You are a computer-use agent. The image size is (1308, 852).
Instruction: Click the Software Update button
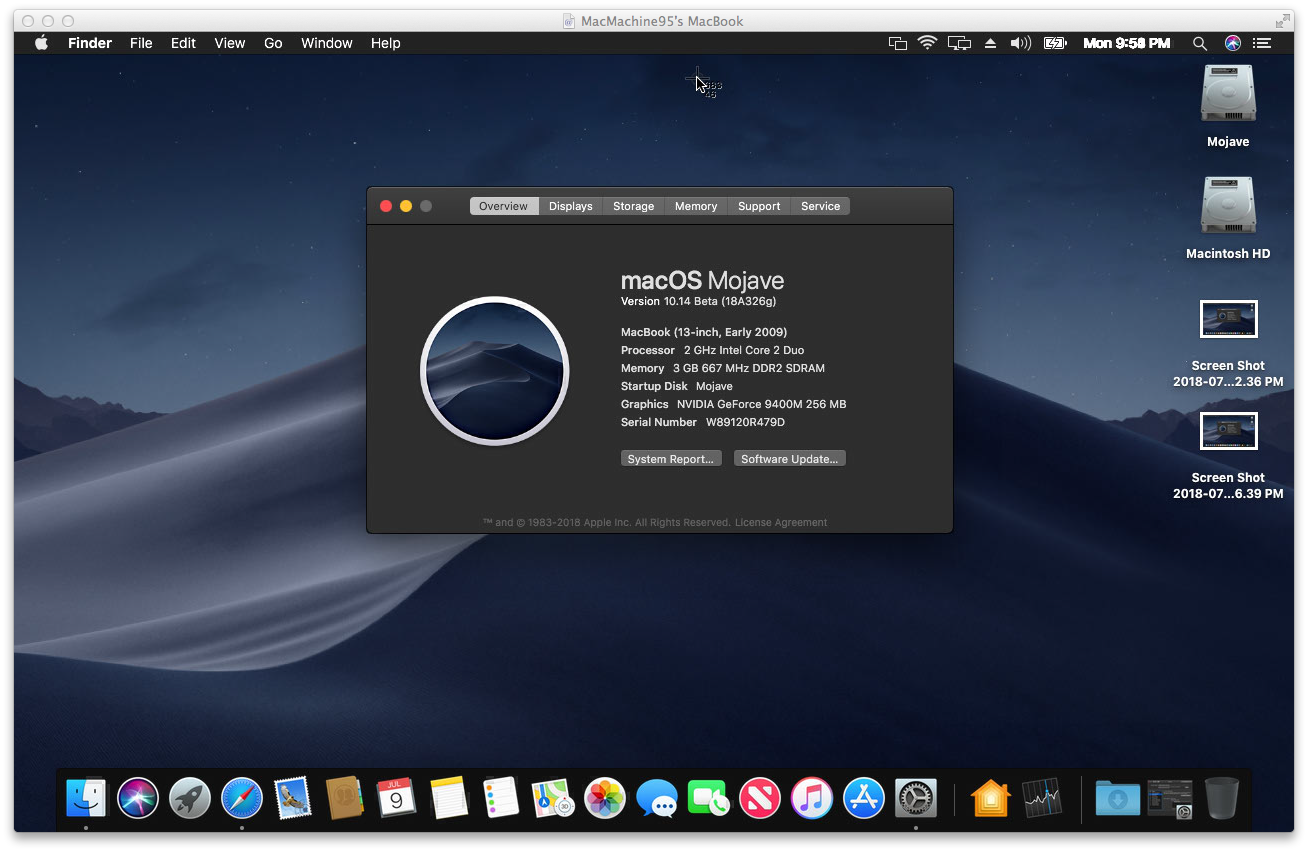(790, 459)
